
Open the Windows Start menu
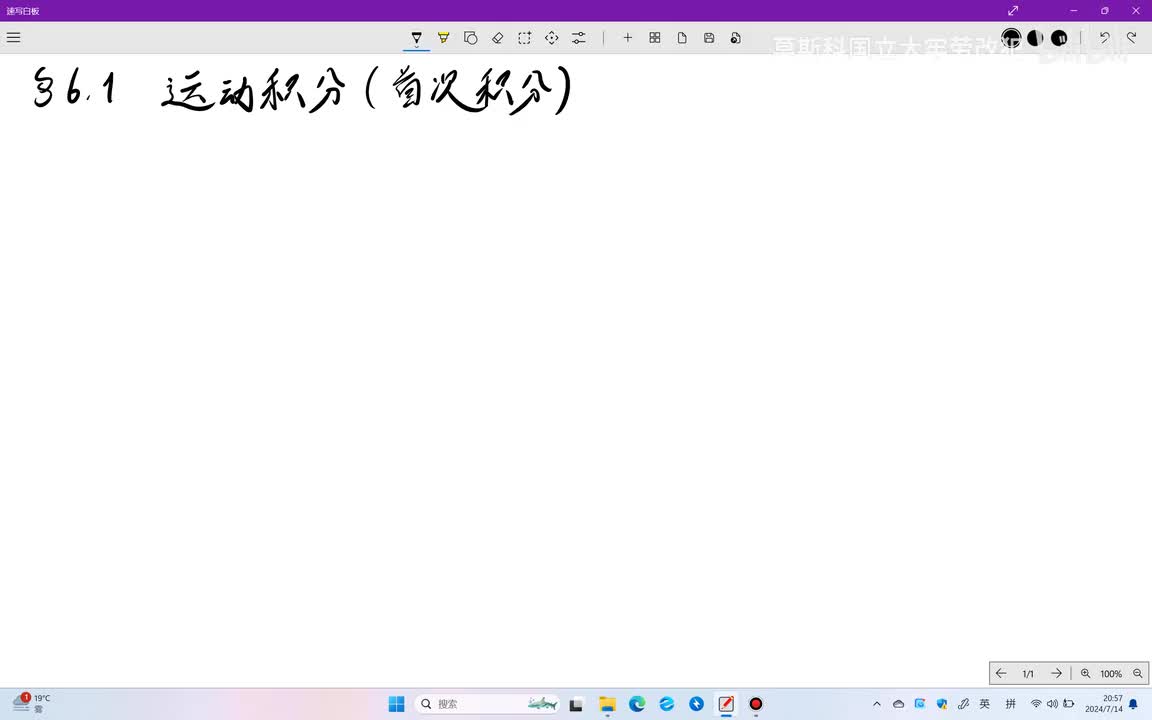[x=397, y=704]
